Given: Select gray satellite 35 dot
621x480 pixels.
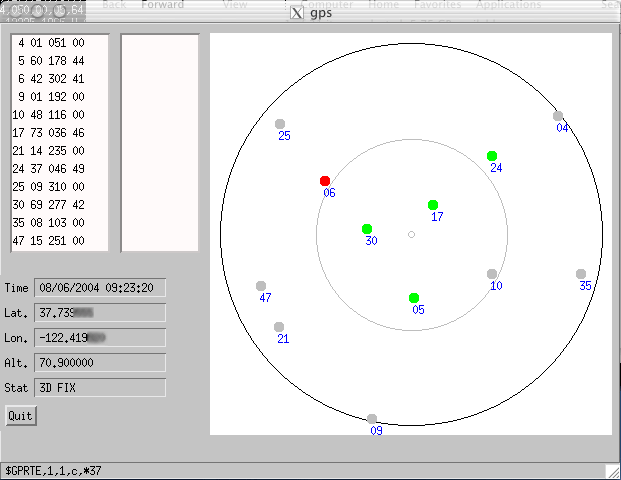Looking at the screenshot, I should [x=581, y=274].
